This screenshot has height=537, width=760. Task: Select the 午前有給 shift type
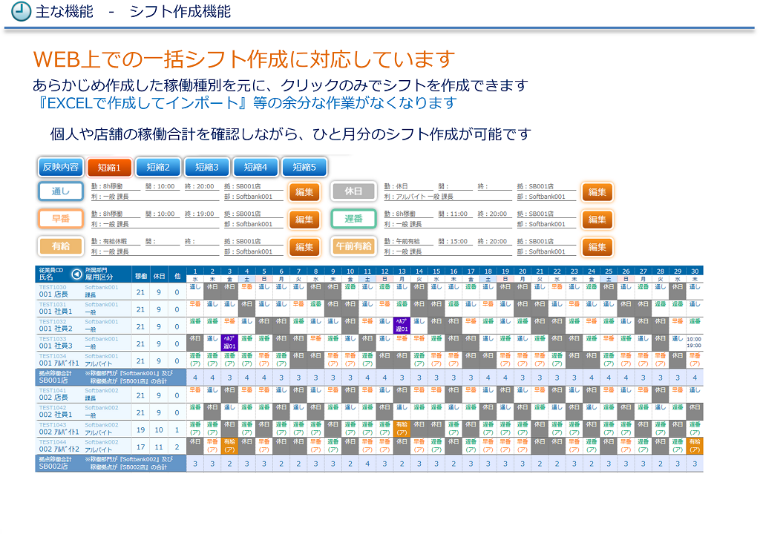click(x=352, y=245)
